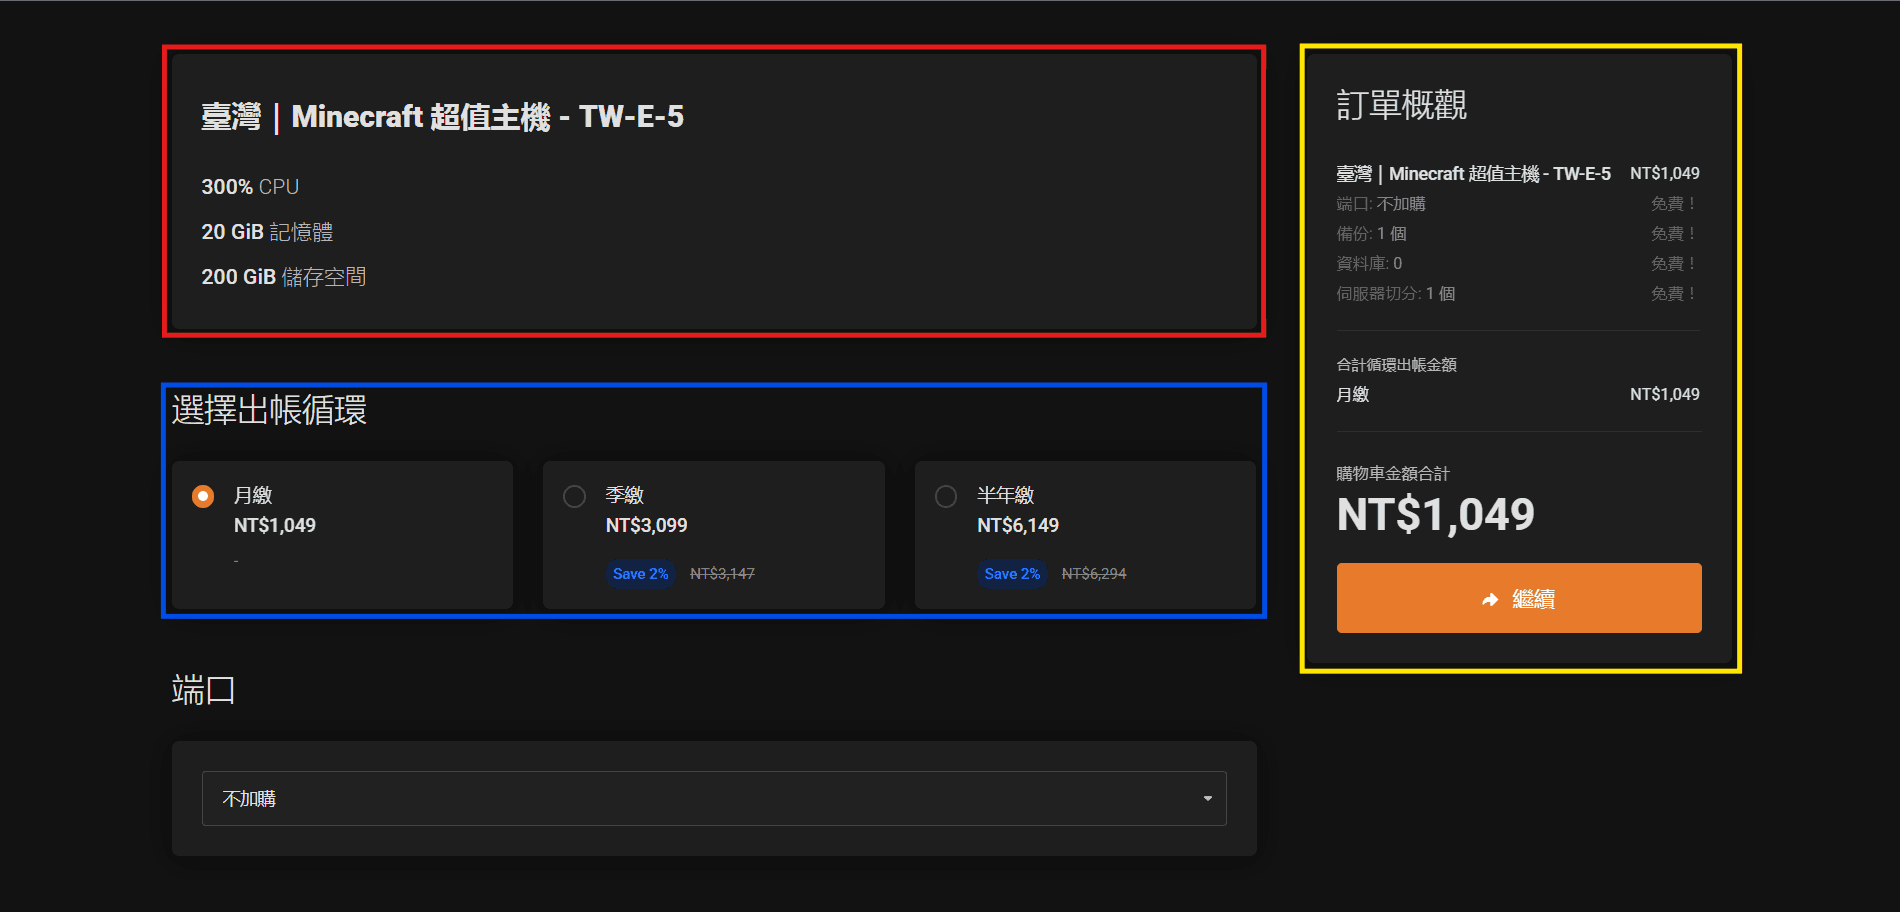This screenshot has width=1900, height=912.
Task: Click the "備份: 1 個" order summary line
Action: pyautogui.click(x=1372, y=234)
